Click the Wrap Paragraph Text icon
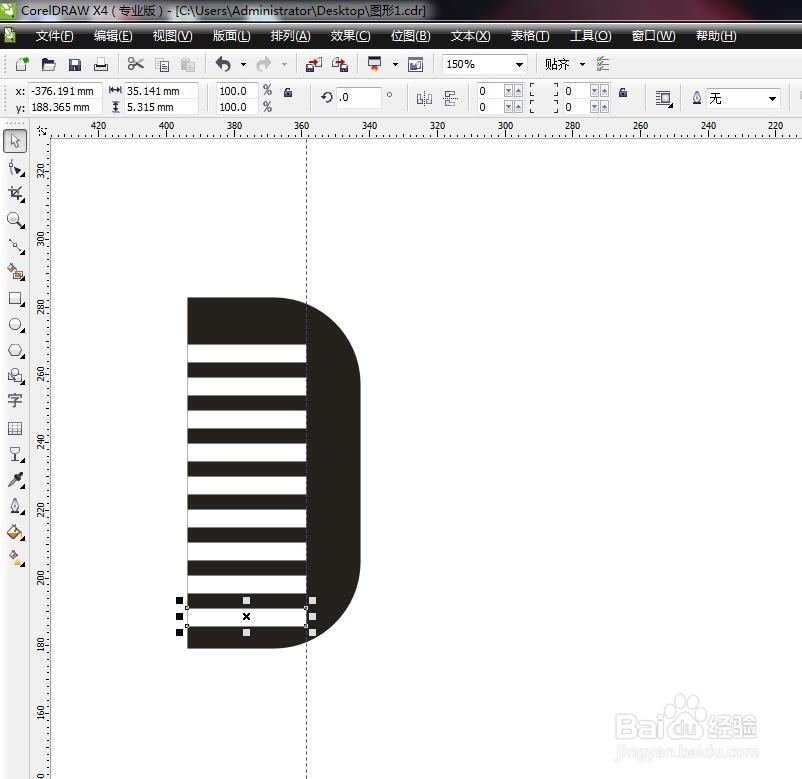This screenshot has height=779, width=802. pos(664,98)
